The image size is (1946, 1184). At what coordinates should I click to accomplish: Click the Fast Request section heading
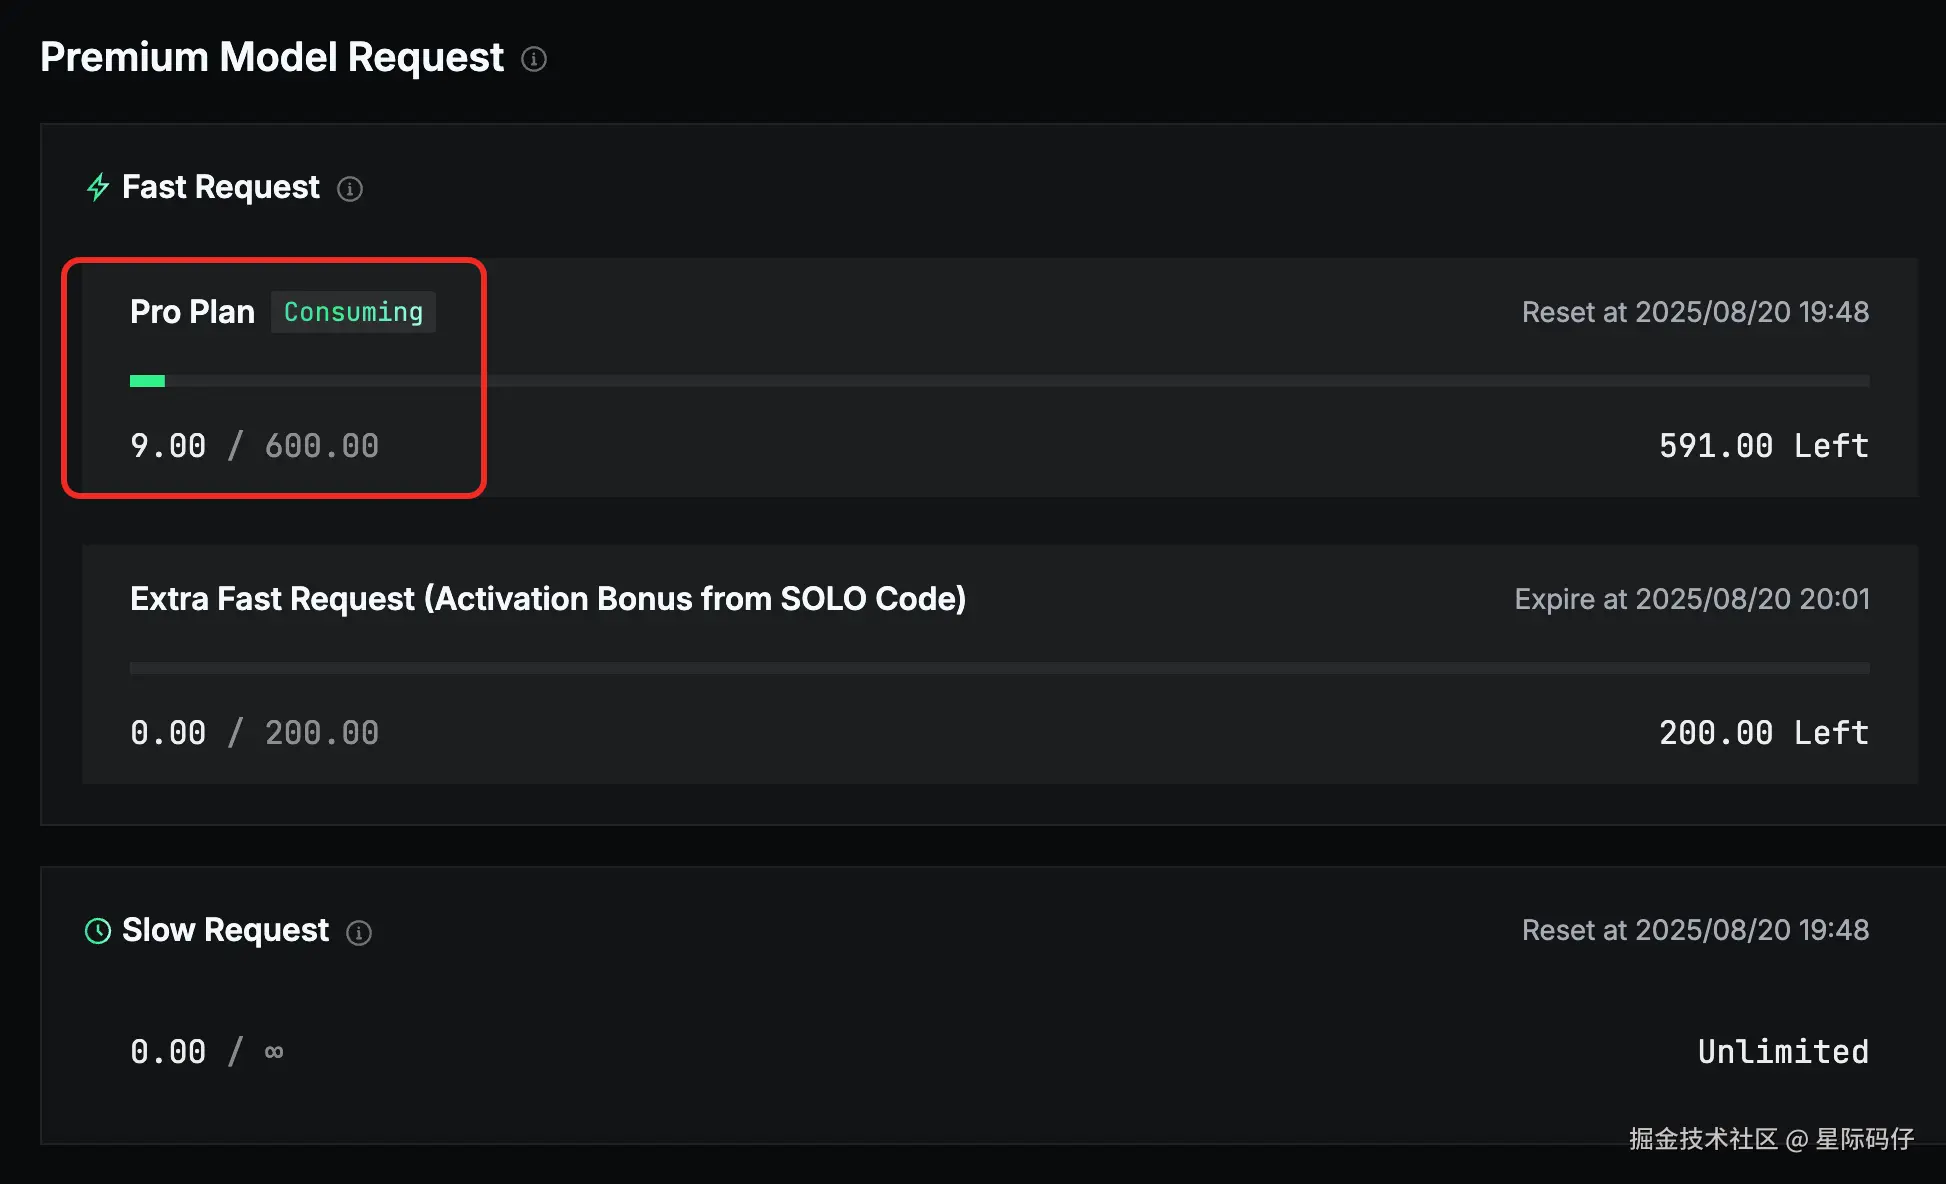pos(221,187)
